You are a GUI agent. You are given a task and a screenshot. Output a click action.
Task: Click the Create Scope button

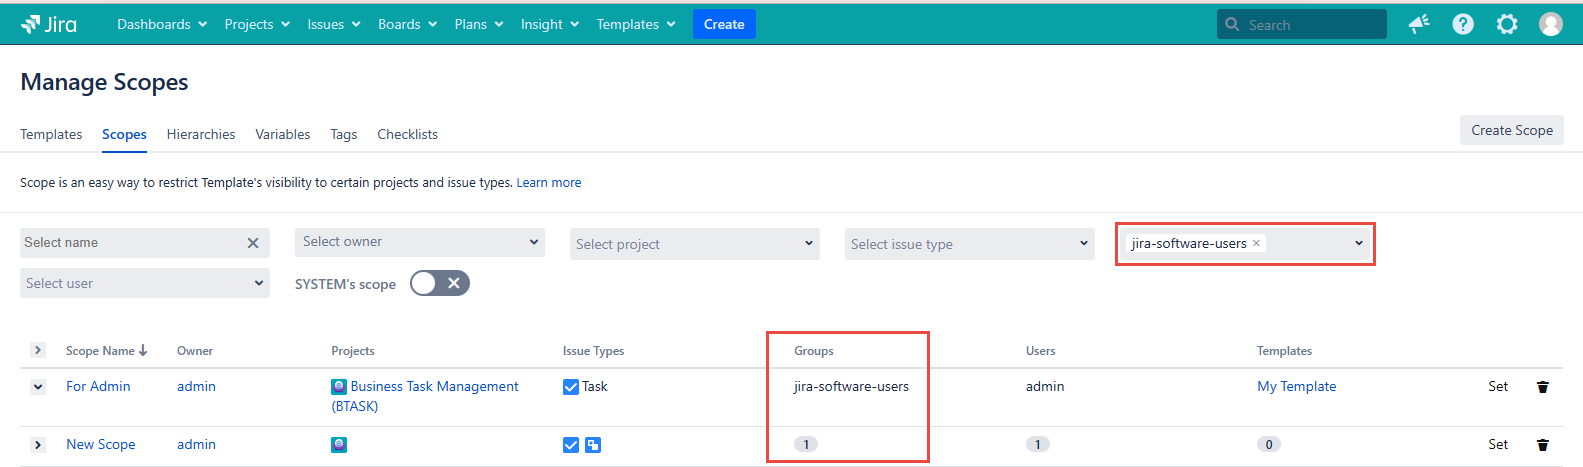[x=1511, y=130]
